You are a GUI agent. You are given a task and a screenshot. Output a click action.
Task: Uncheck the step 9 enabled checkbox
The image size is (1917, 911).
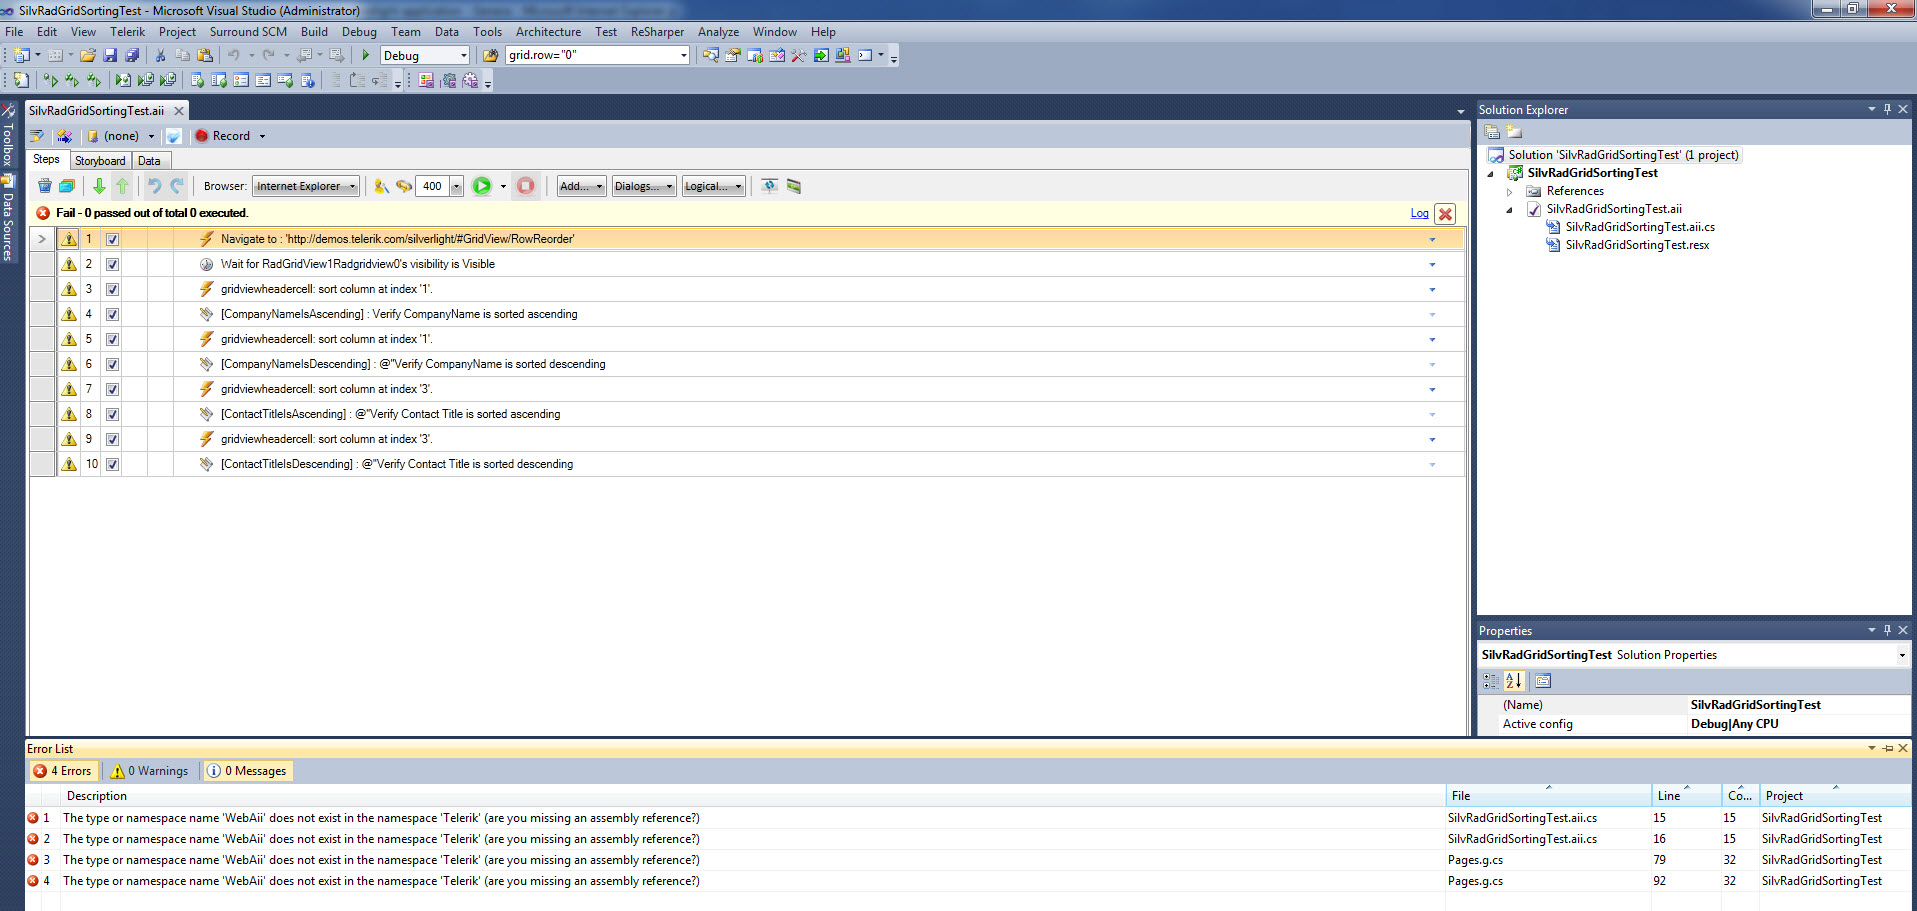(112, 439)
